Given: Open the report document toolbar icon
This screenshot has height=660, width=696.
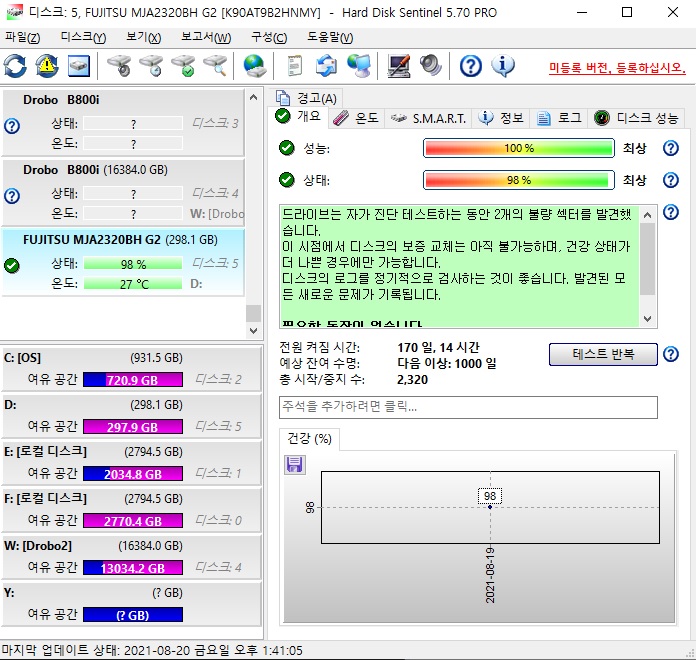Looking at the screenshot, I should coord(294,66).
